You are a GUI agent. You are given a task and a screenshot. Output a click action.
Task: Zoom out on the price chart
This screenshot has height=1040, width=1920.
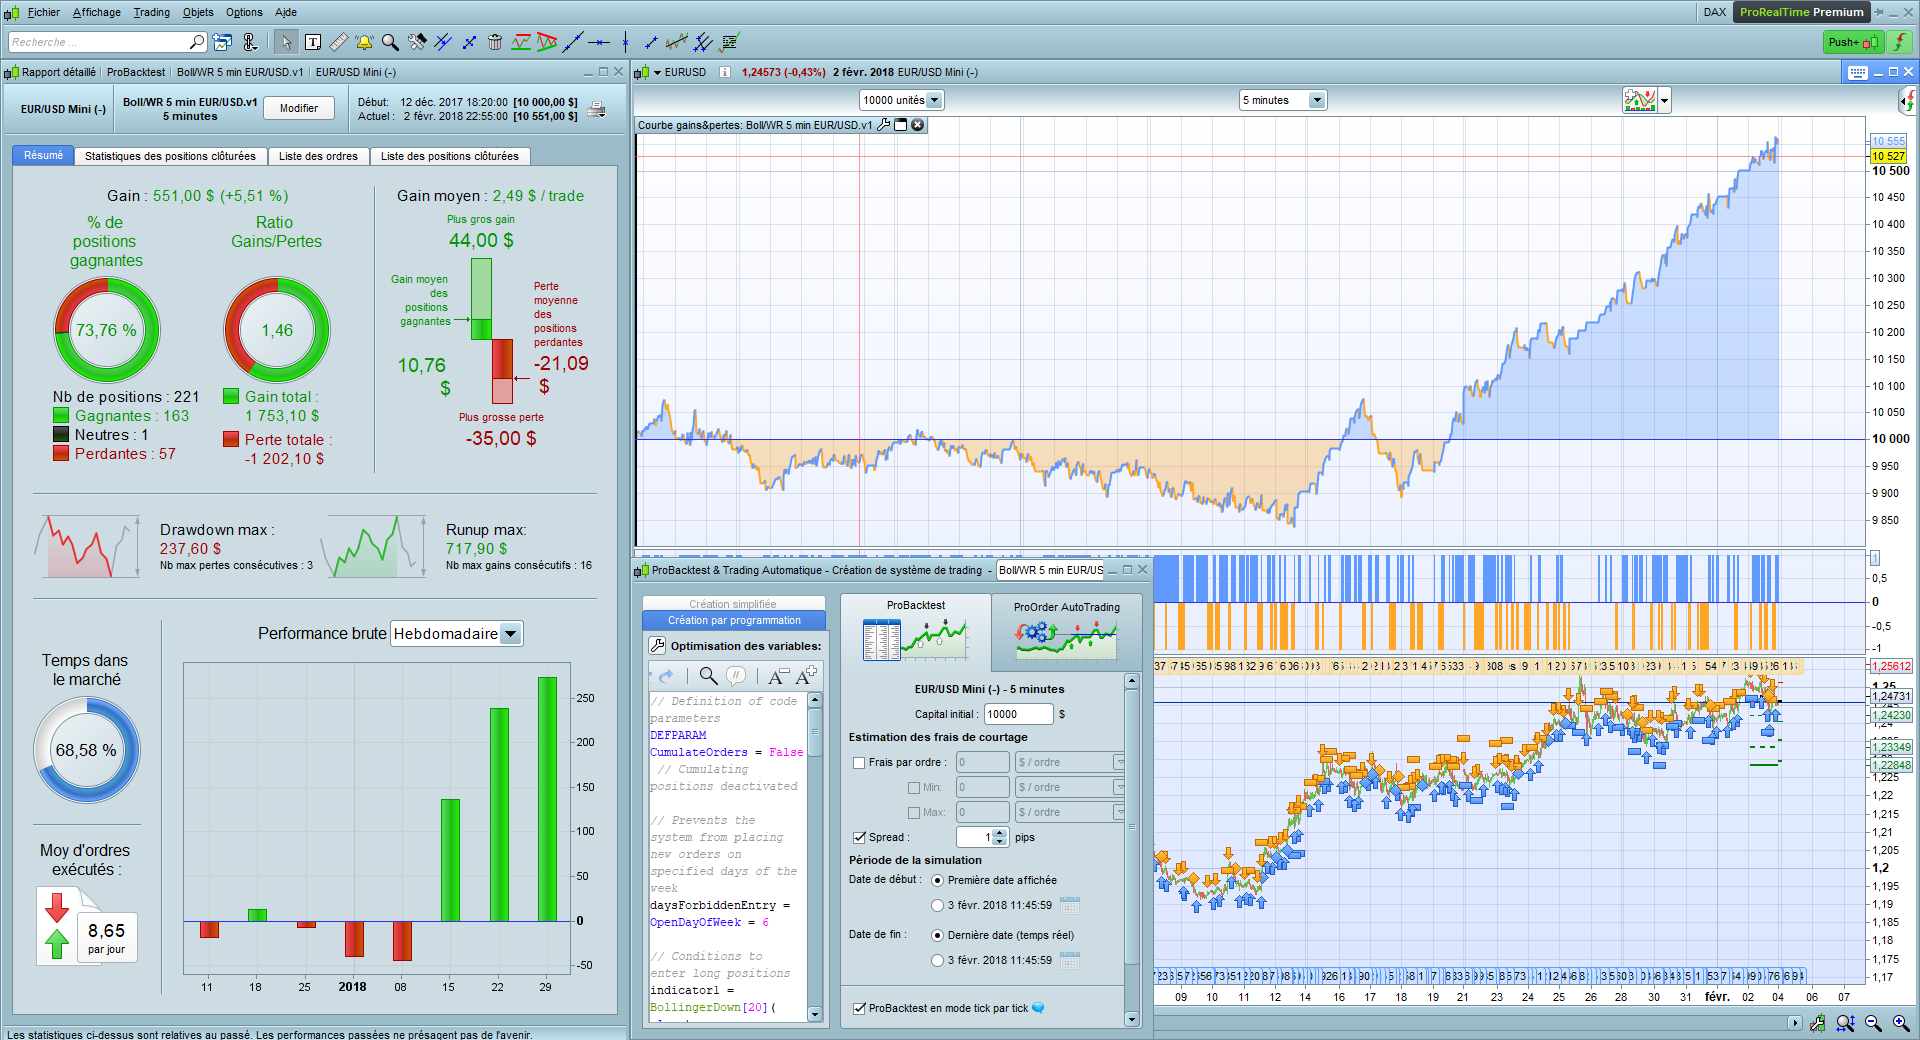click(x=1873, y=1023)
